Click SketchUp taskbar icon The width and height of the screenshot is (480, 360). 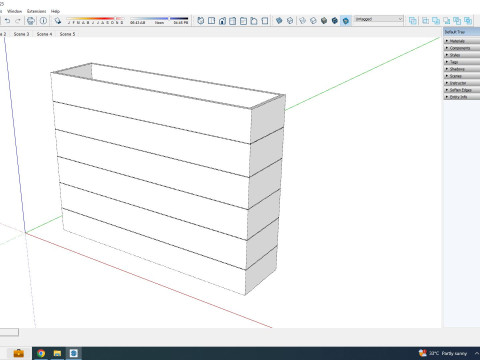coord(74,353)
